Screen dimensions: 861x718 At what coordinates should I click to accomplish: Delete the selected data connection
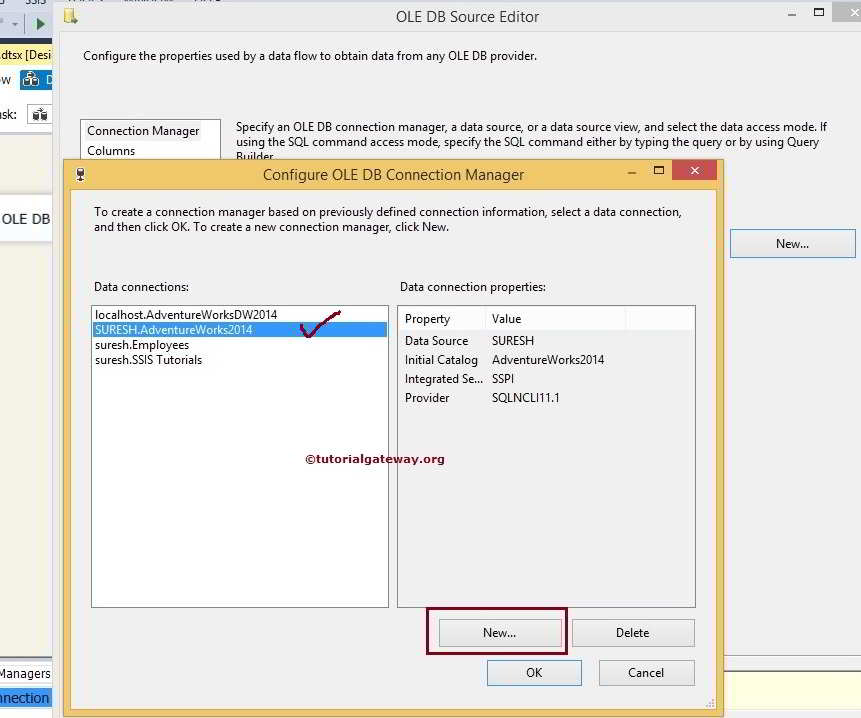click(x=632, y=632)
